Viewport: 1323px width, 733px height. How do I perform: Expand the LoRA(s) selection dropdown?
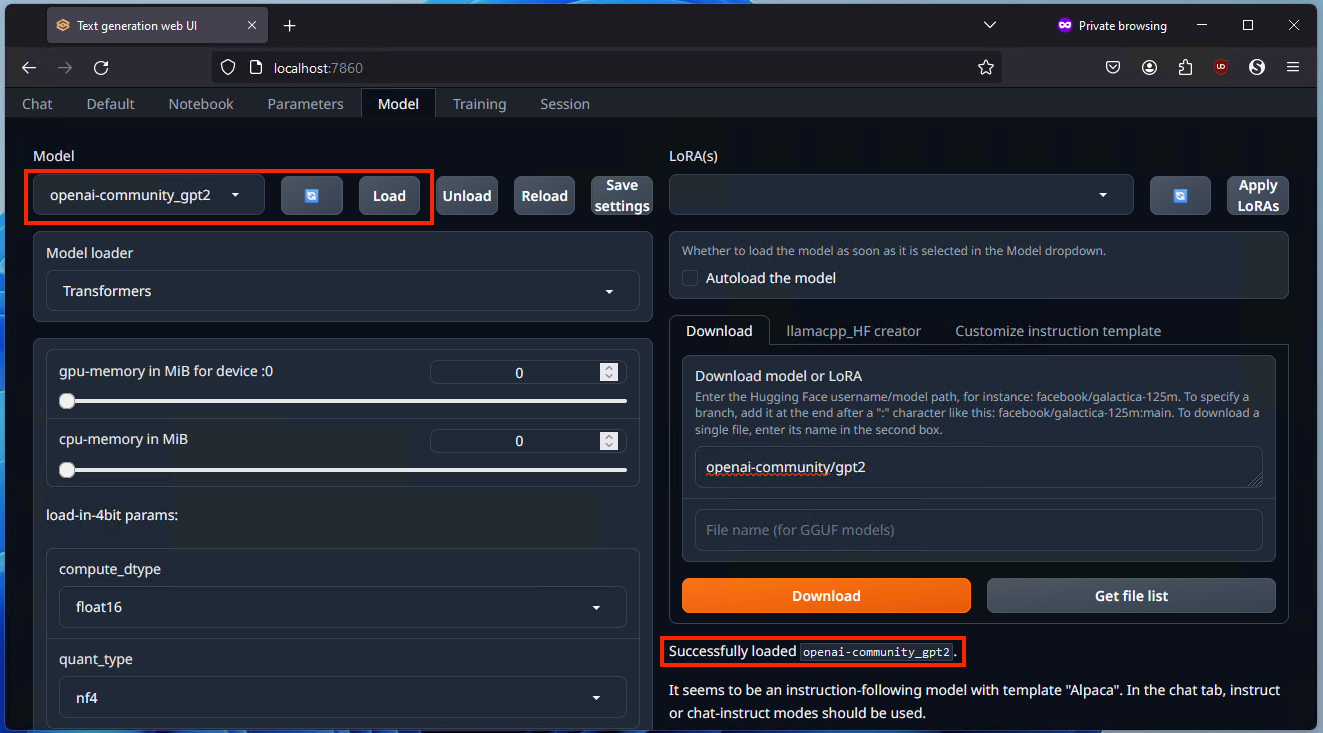point(901,195)
